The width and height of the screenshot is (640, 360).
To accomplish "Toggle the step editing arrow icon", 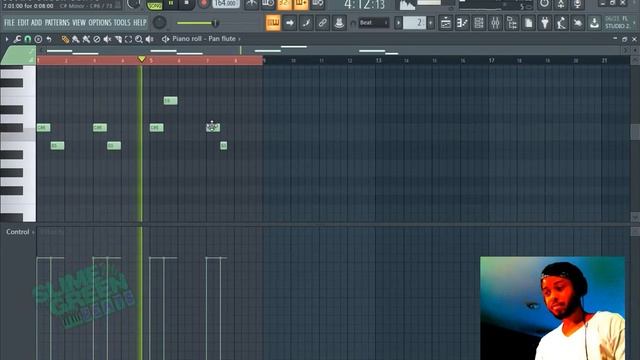I will tap(289, 23).
